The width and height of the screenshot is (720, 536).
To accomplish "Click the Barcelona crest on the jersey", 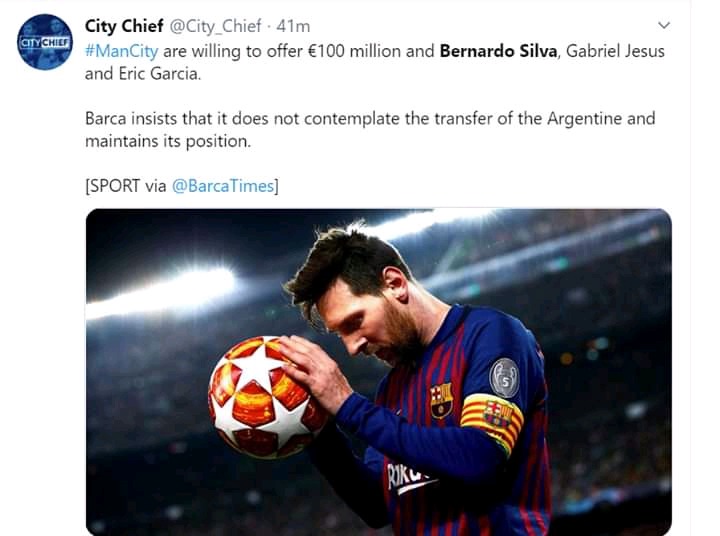I will (x=441, y=400).
